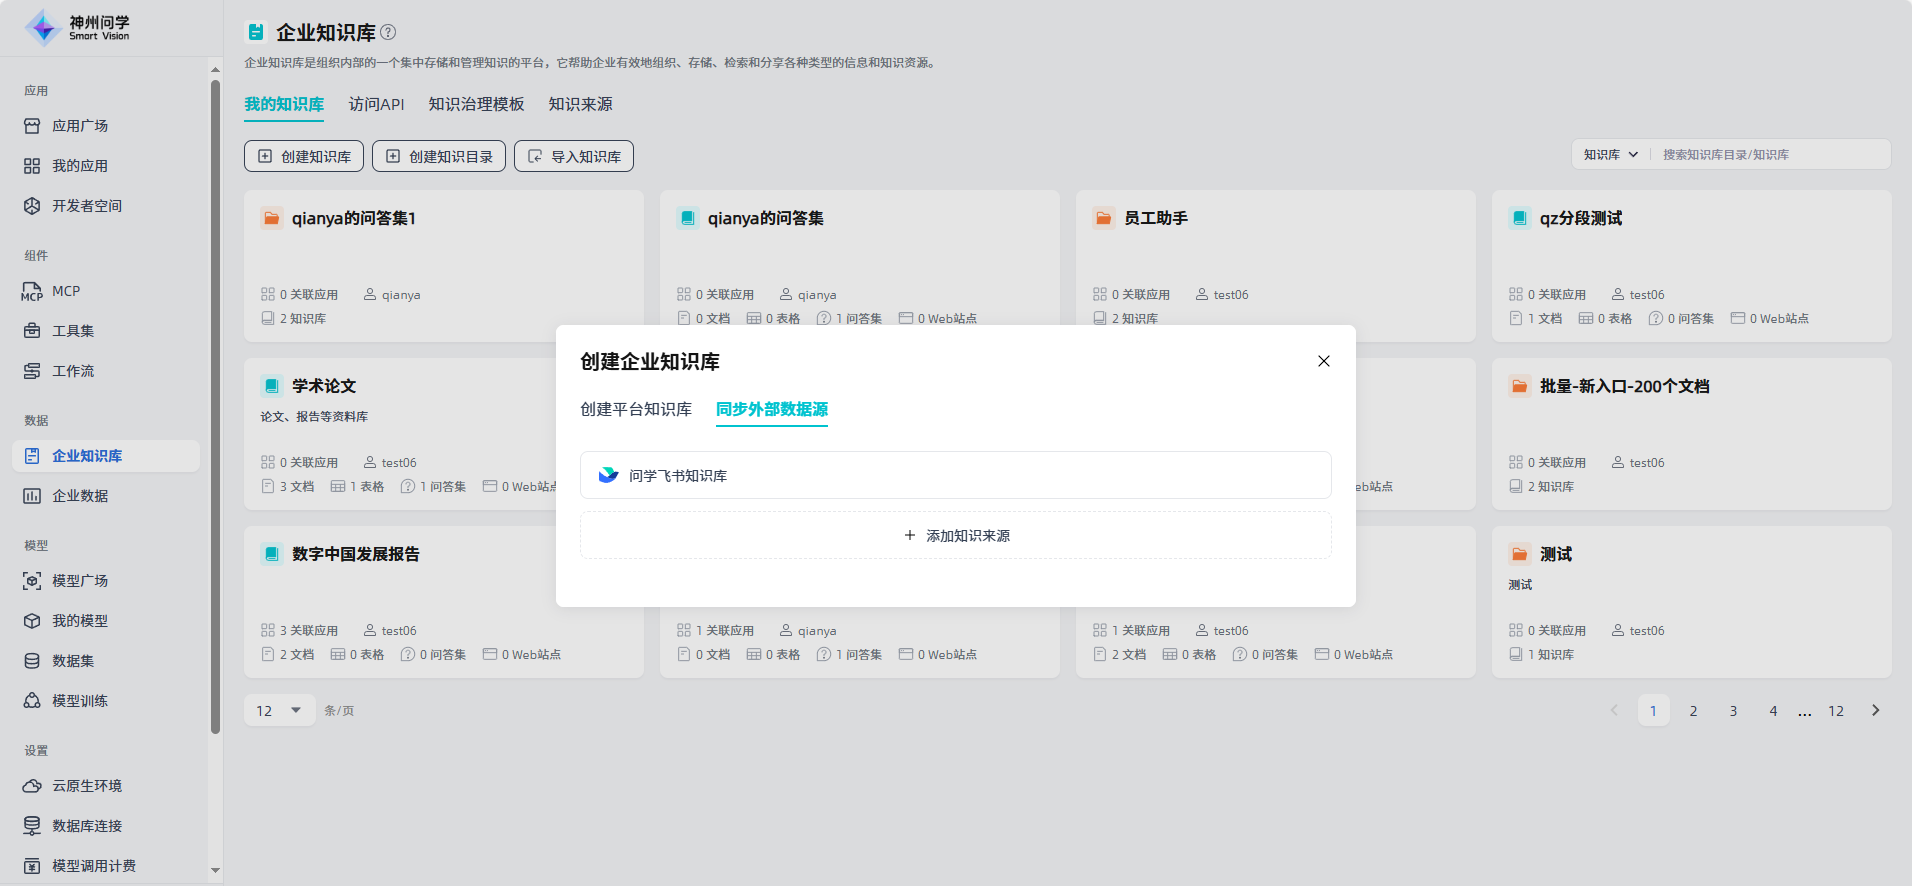Click the 问学飞书知识库 logo icon

click(x=608, y=475)
